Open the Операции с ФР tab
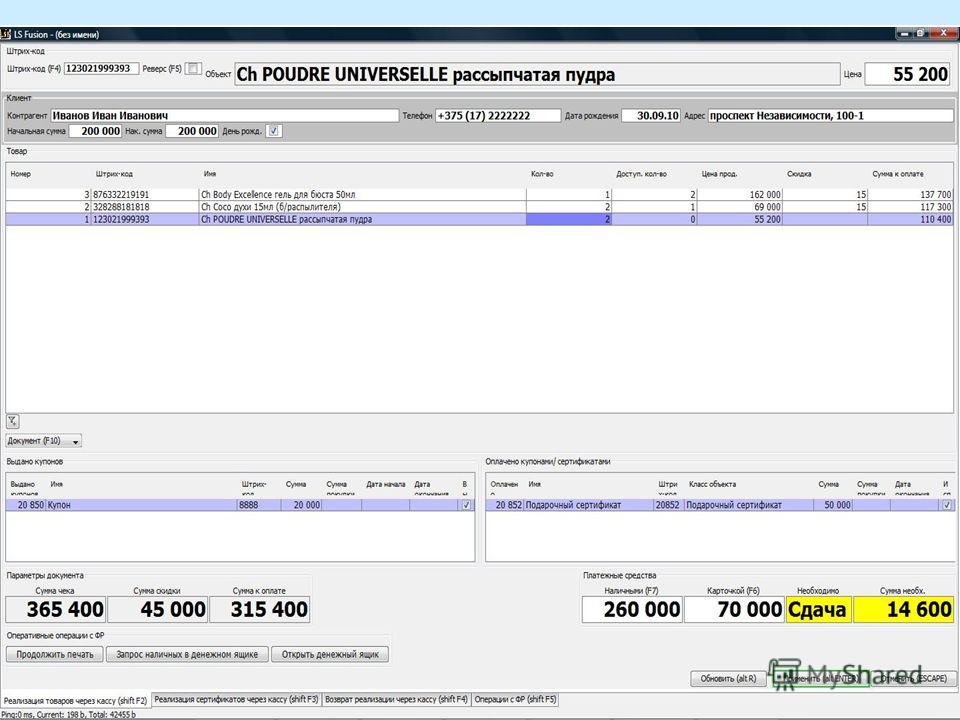Image resolution: width=960 pixels, height=720 pixels. (516, 699)
